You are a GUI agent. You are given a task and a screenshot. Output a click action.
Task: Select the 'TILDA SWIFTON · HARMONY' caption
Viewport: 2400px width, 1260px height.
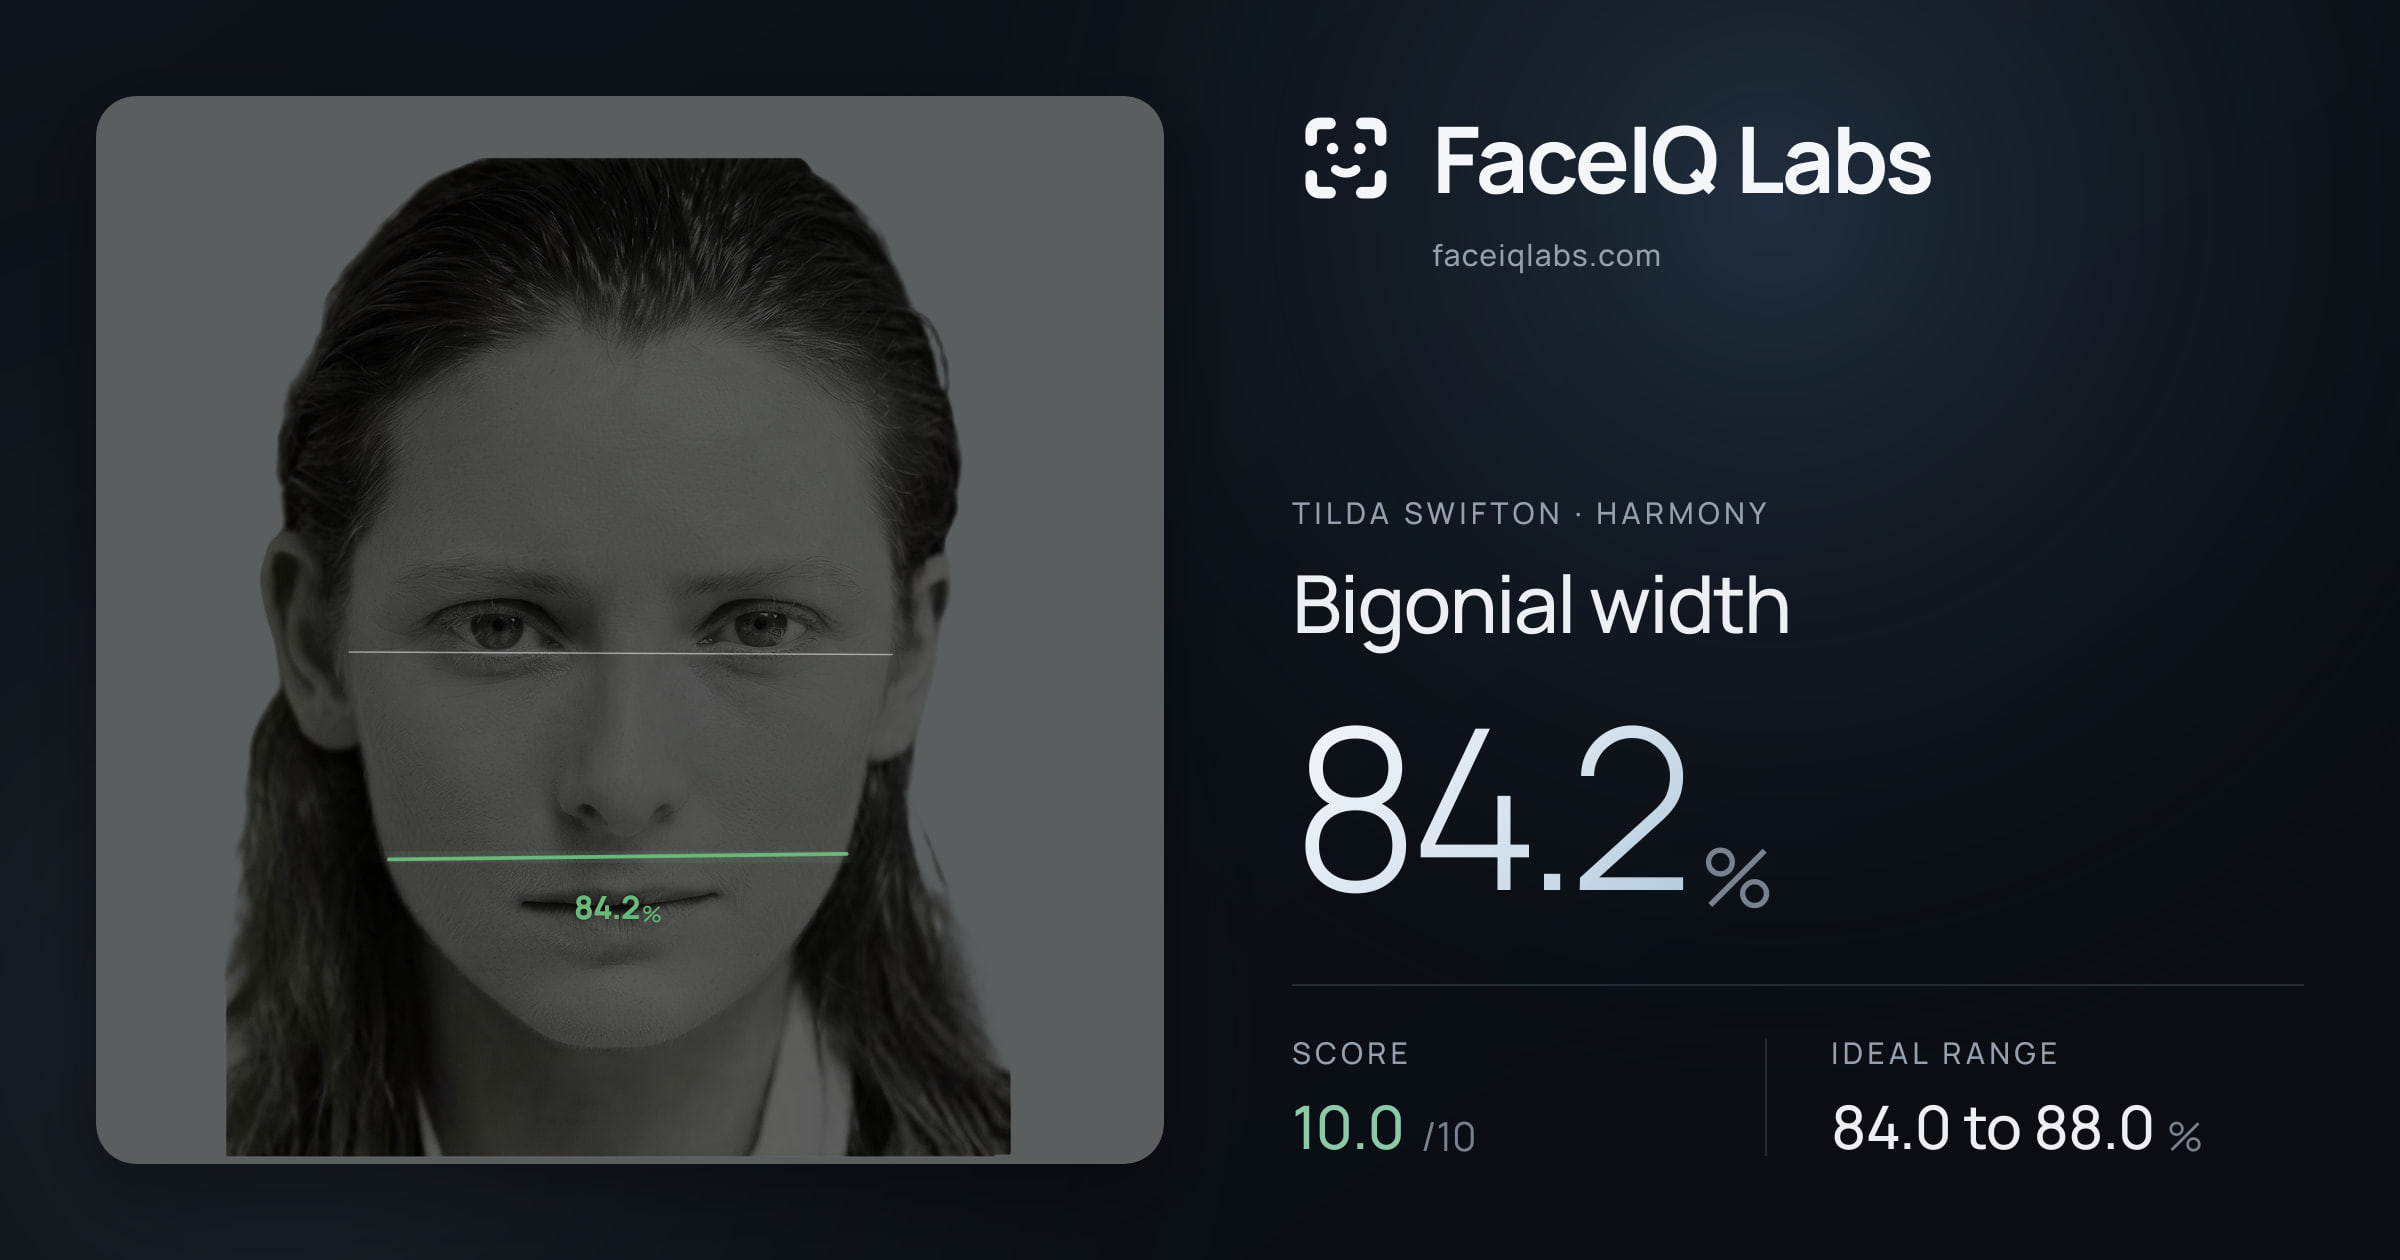click(1529, 514)
